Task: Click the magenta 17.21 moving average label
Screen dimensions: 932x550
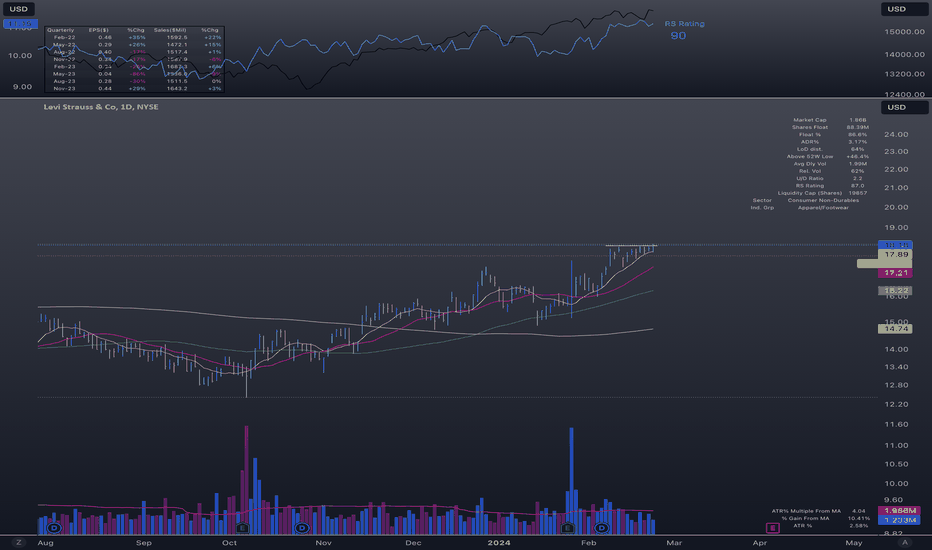Action: coord(896,273)
